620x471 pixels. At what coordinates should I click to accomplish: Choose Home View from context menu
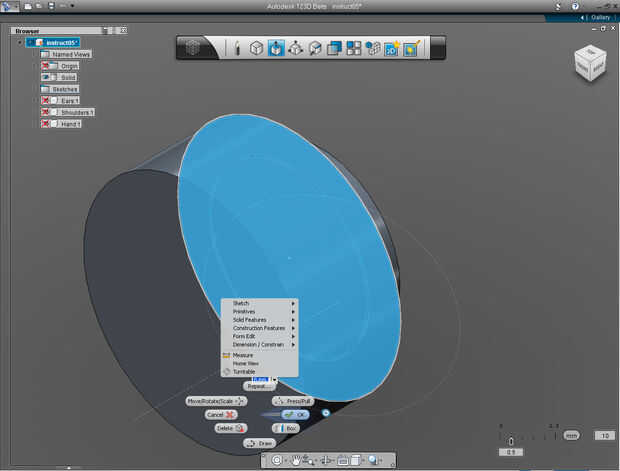(259, 363)
